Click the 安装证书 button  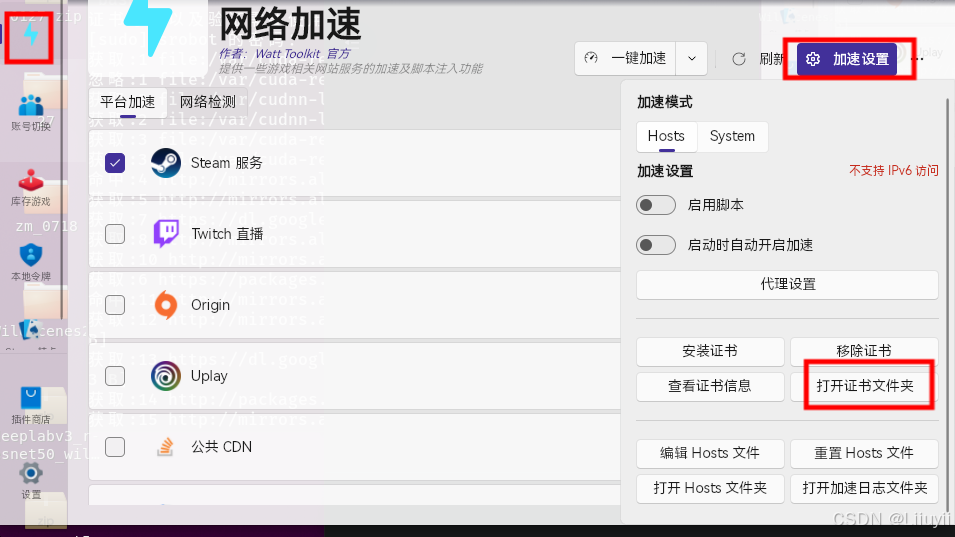(710, 351)
